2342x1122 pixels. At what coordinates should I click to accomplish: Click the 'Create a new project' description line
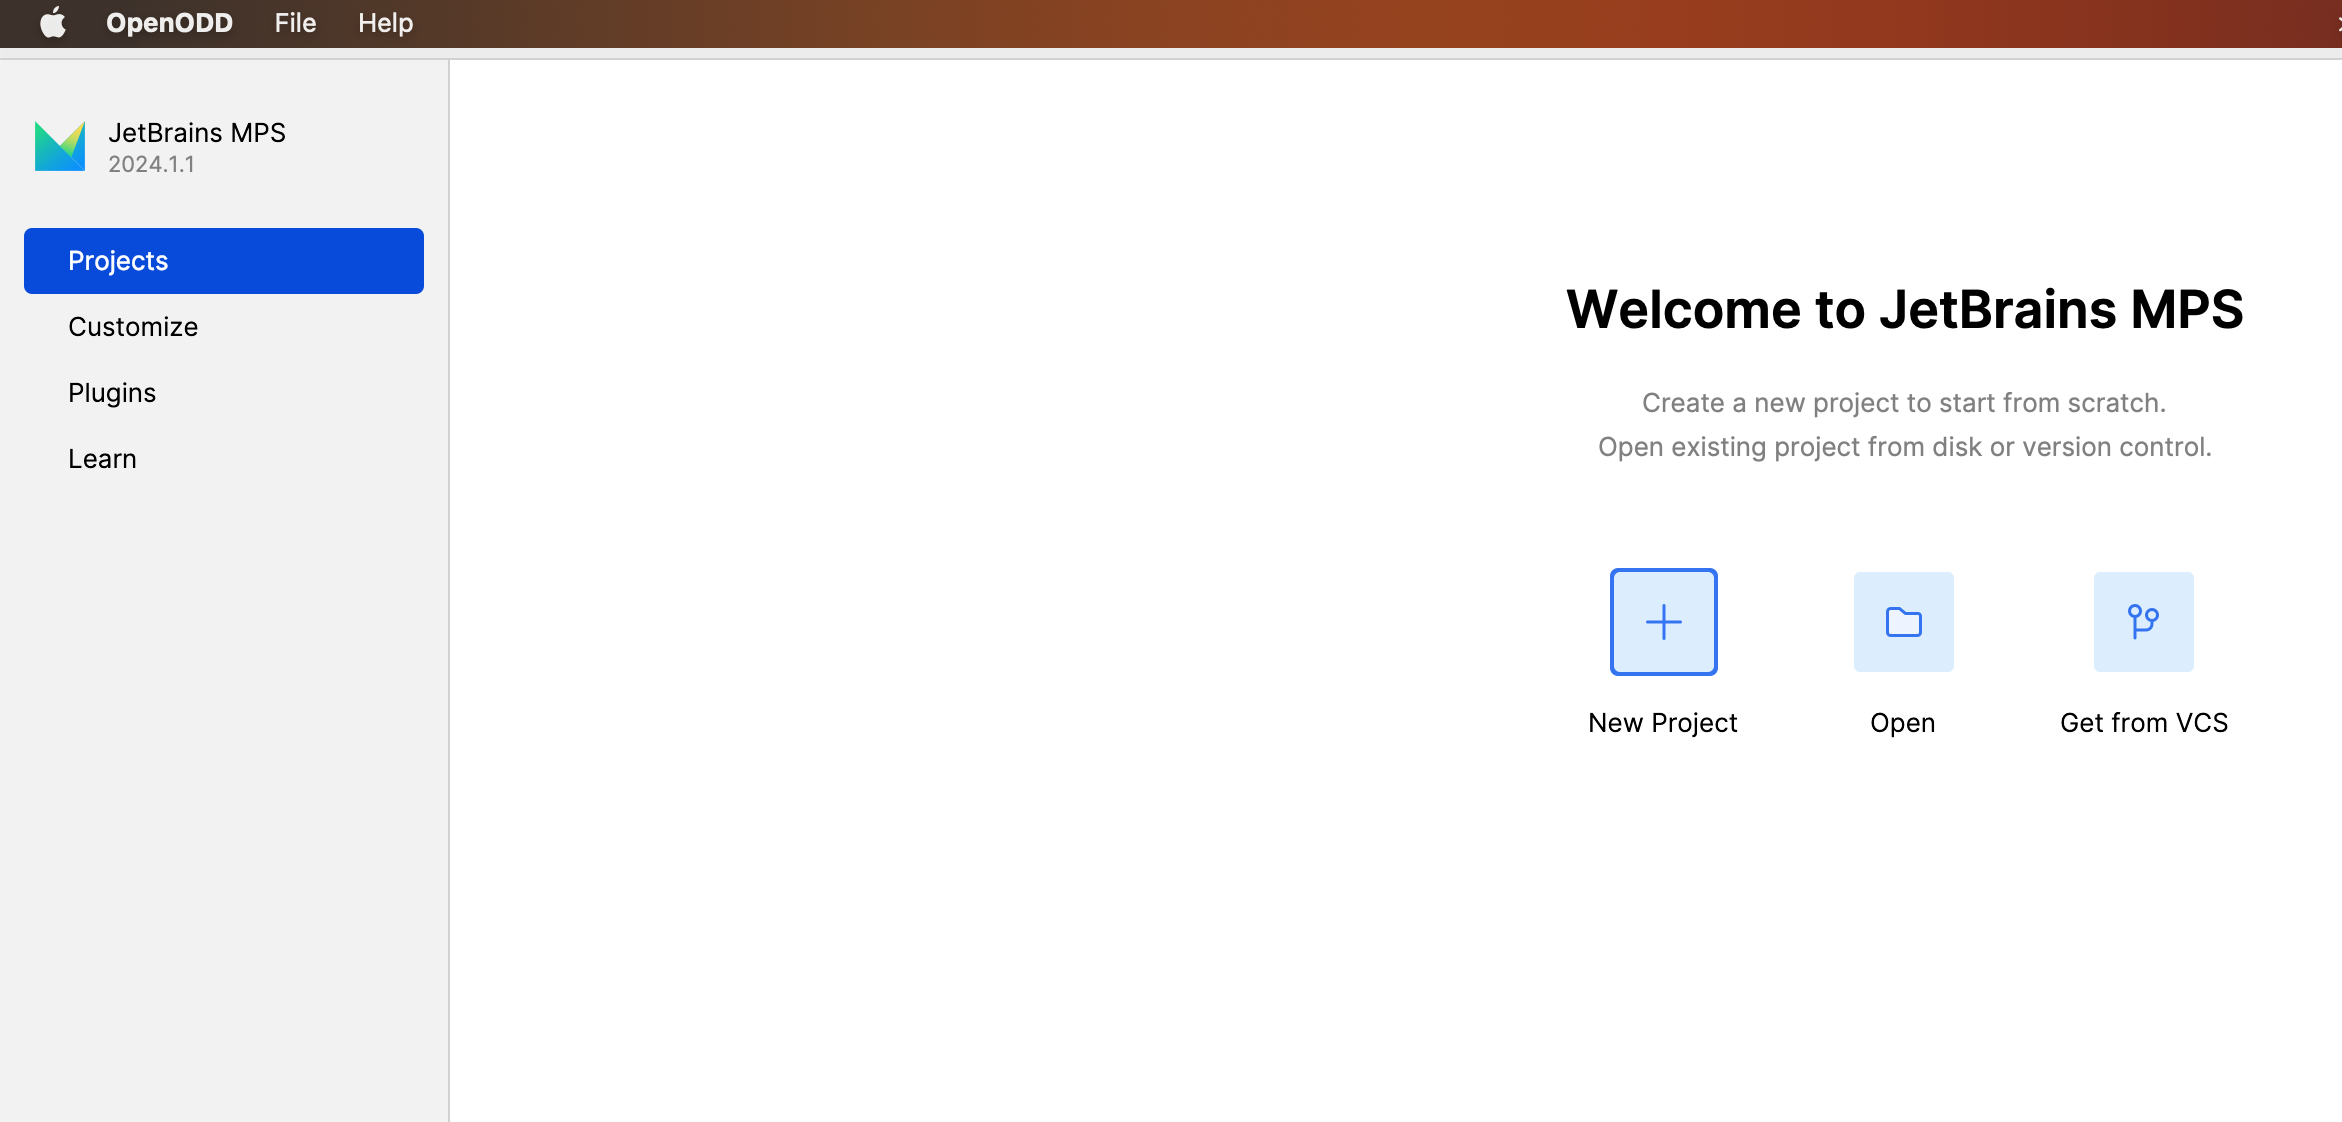(1903, 403)
